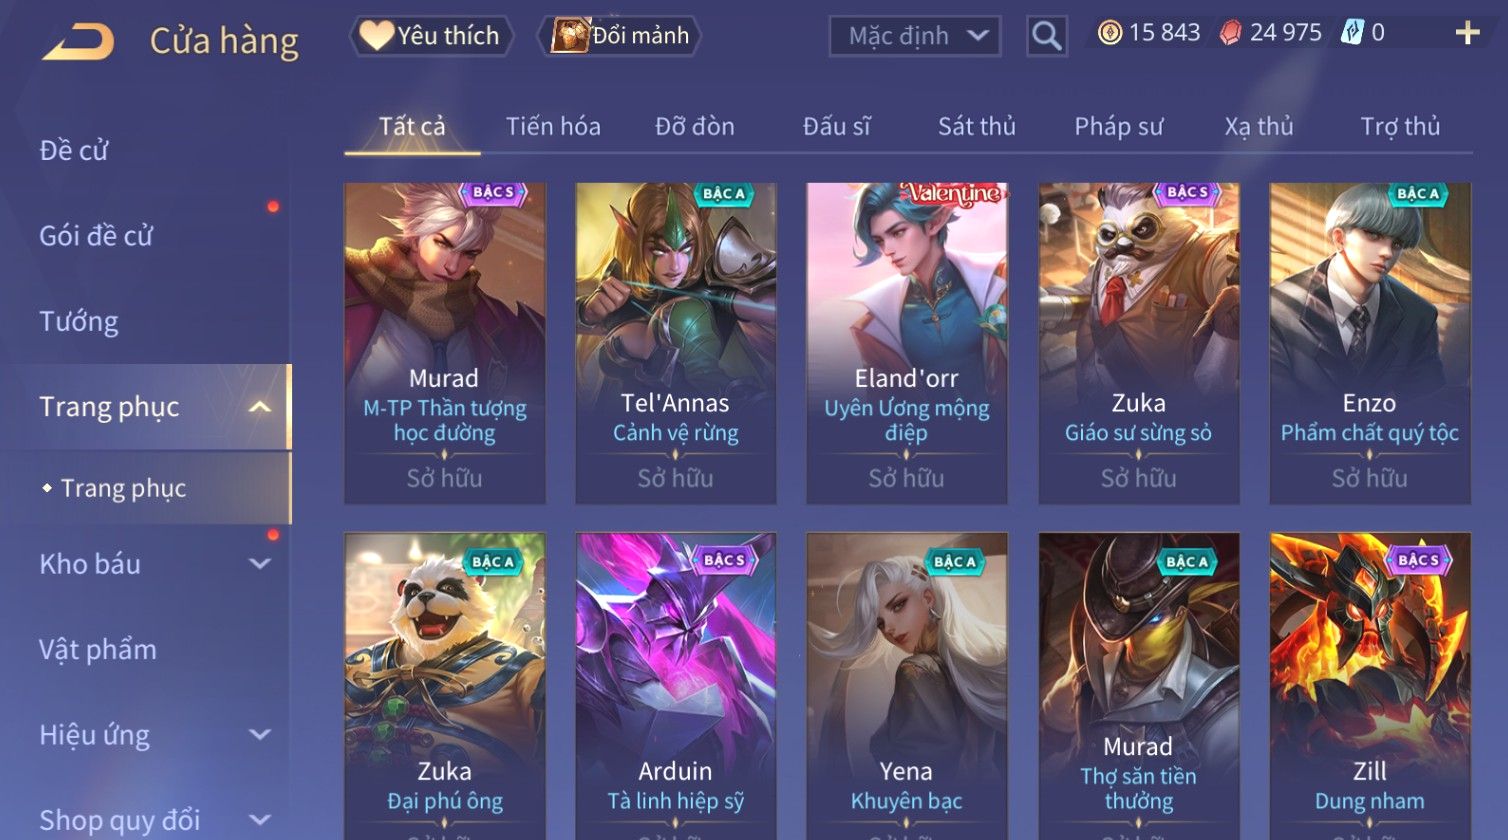Image resolution: width=1508 pixels, height=840 pixels.
Task: Select the Tiến hóa tab
Action: [553, 127]
